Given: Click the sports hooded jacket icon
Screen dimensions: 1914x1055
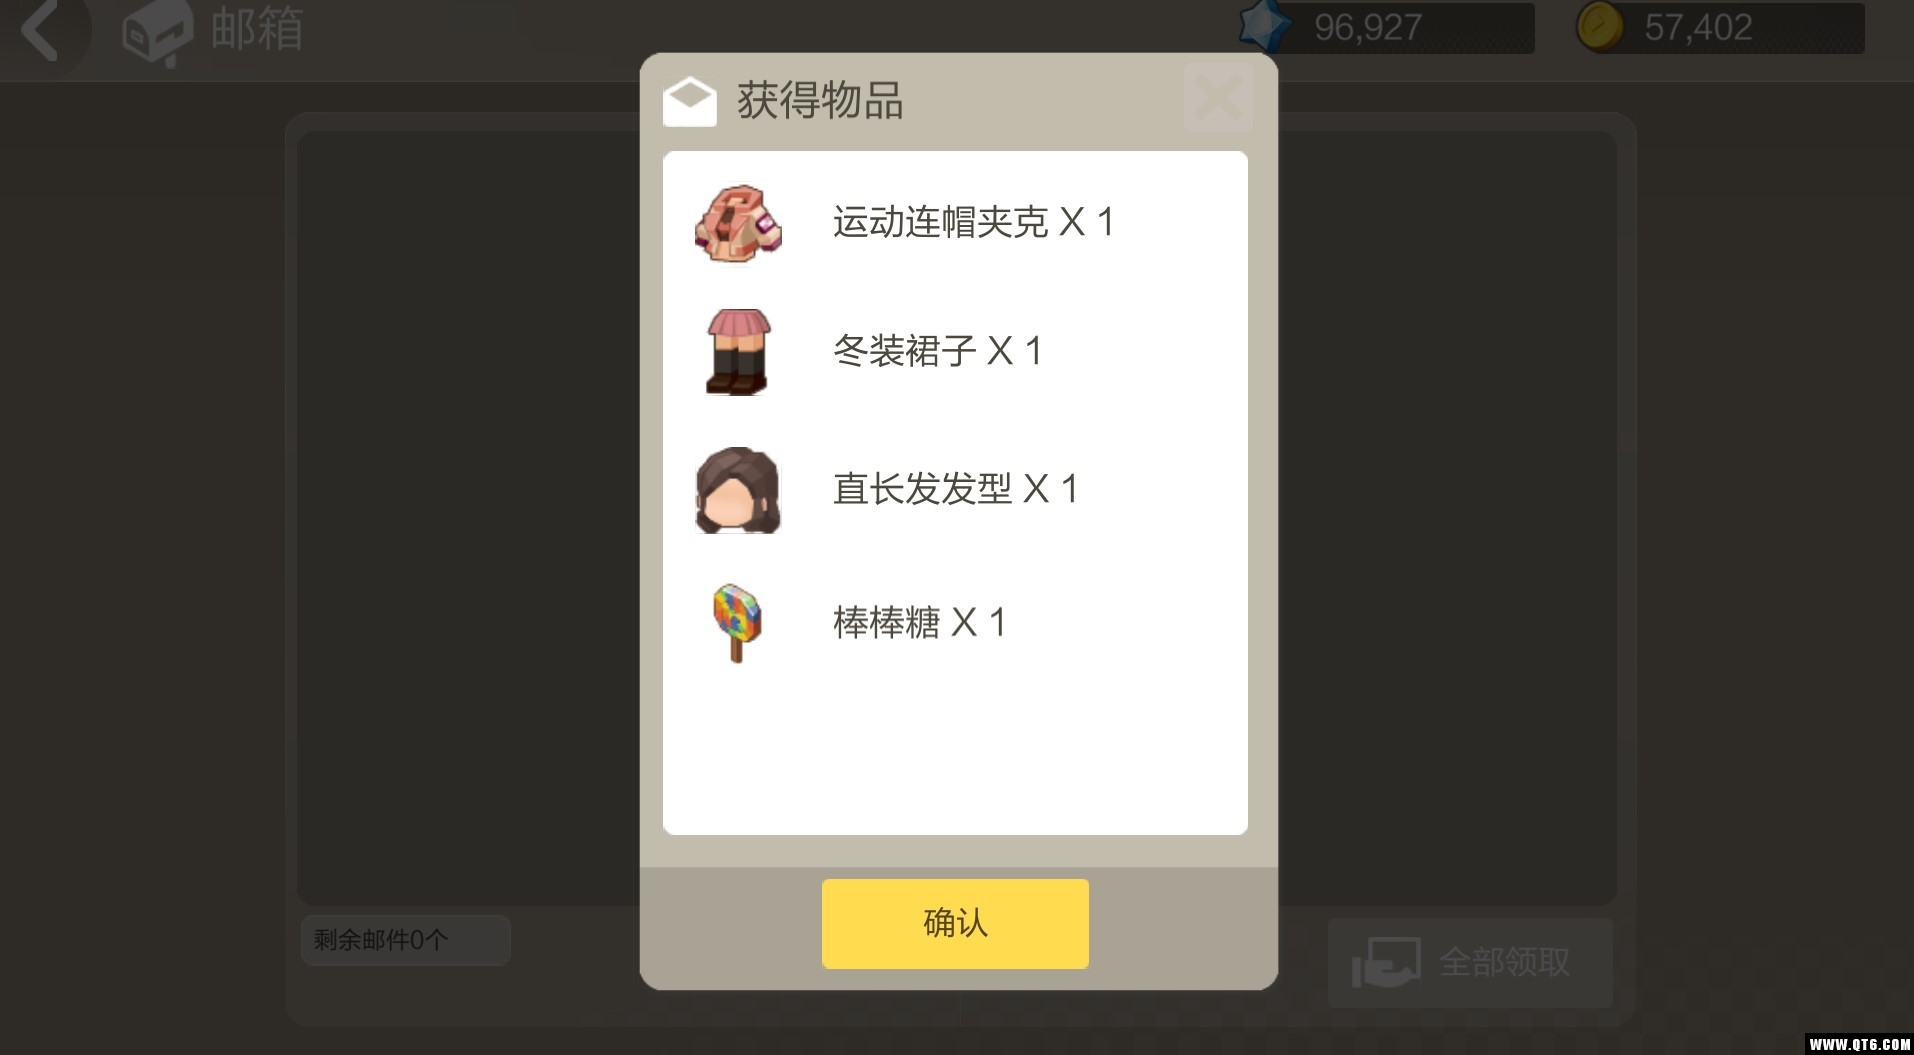Looking at the screenshot, I should pyautogui.click(x=738, y=223).
